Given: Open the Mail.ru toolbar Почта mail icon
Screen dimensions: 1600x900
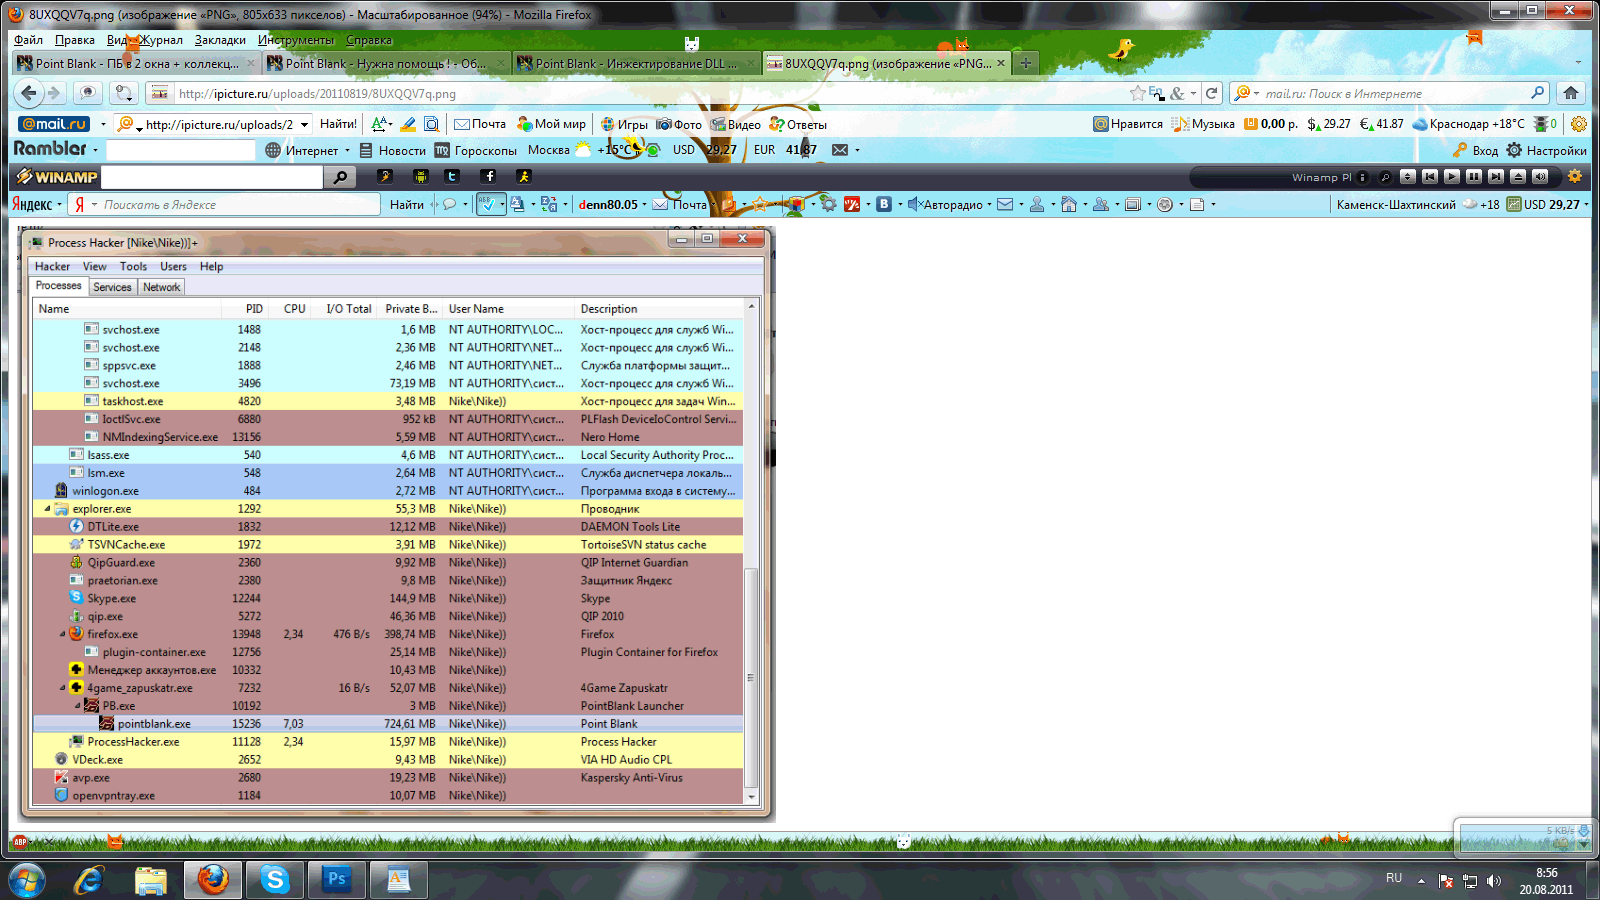Looking at the screenshot, I should click(x=462, y=124).
